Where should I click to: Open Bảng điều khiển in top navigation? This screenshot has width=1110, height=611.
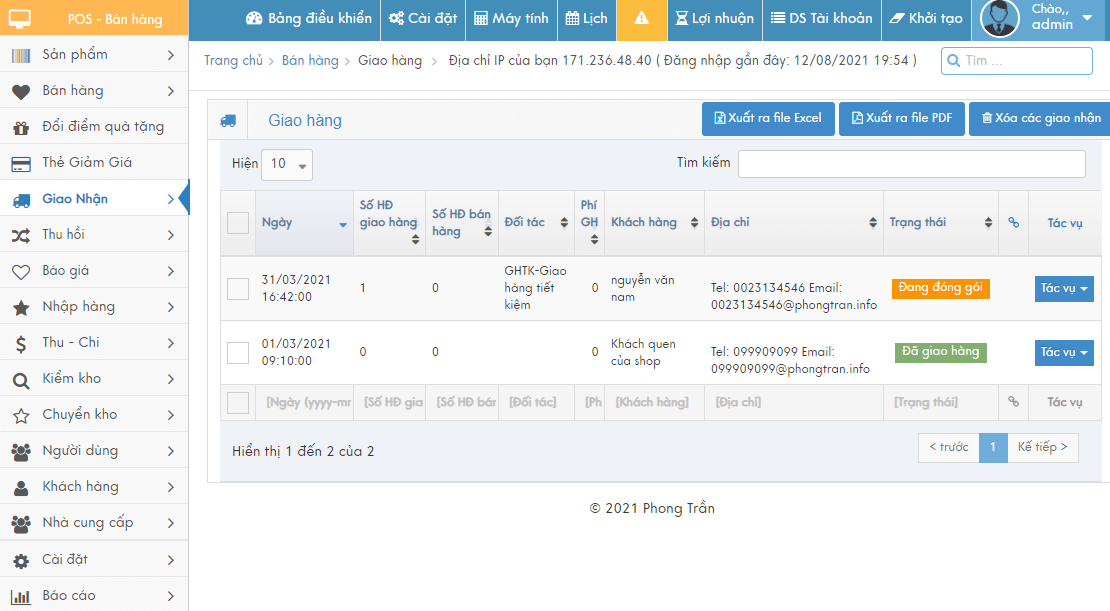(x=308, y=19)
